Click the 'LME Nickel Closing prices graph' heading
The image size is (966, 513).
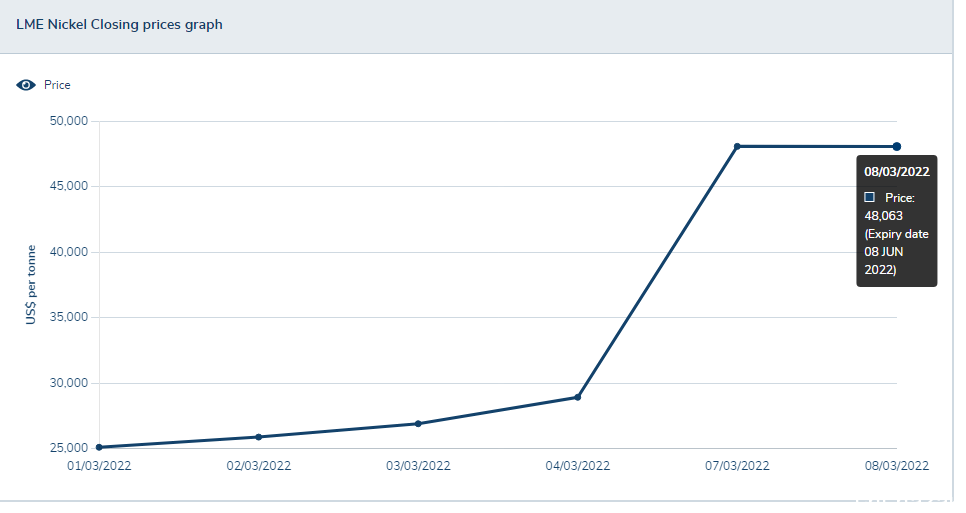120,25
